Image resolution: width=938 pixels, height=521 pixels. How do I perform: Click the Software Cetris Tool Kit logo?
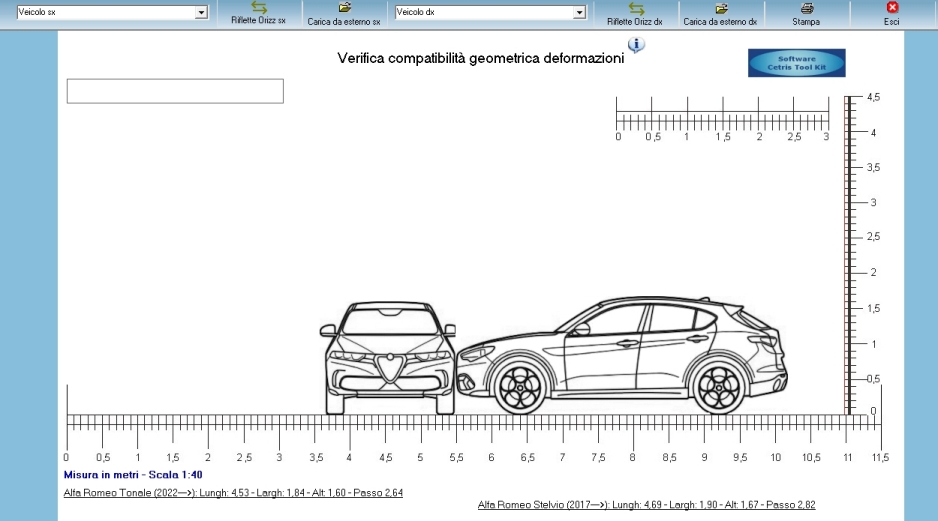796,63
